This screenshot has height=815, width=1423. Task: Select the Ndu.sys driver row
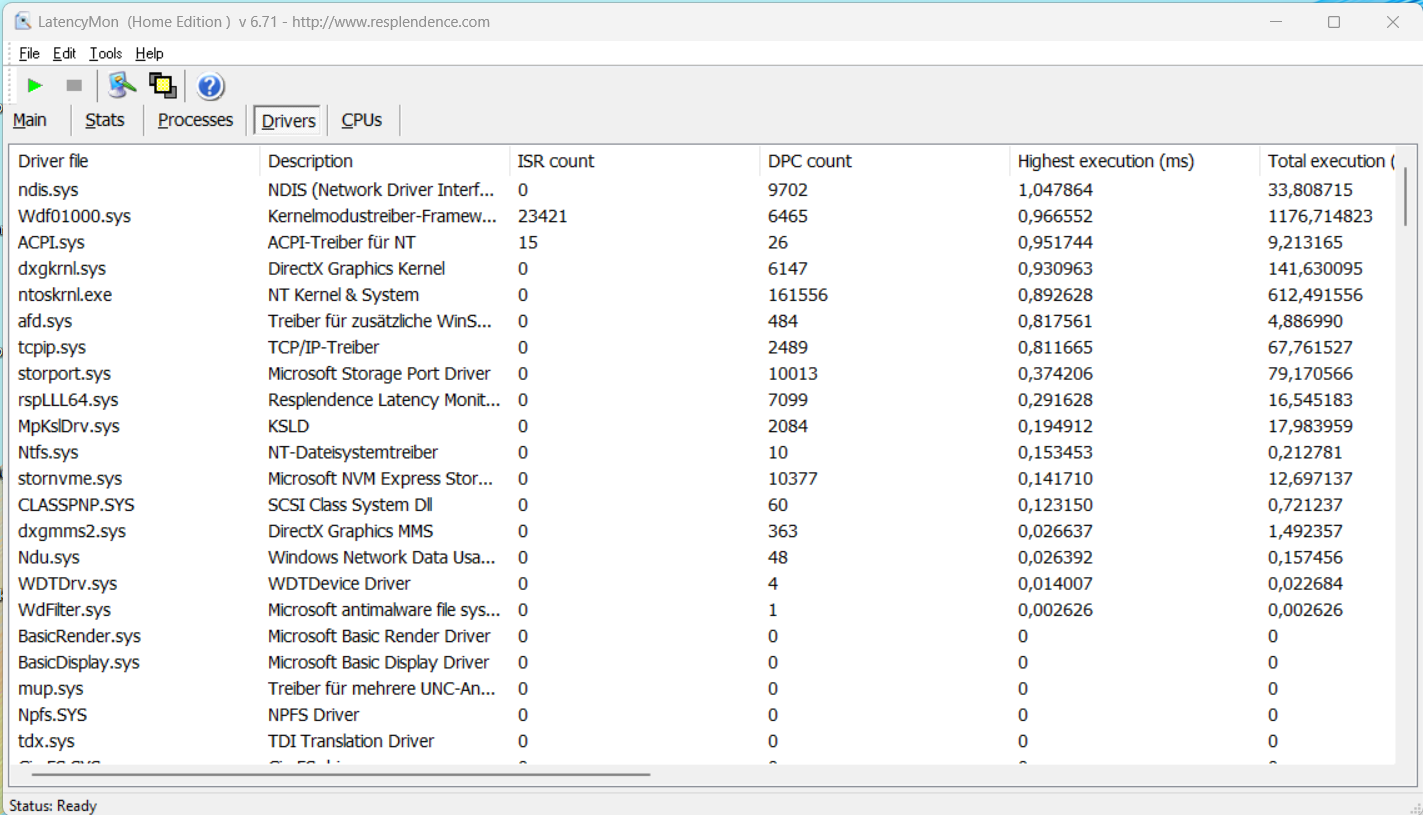click(x=702, y=558)
